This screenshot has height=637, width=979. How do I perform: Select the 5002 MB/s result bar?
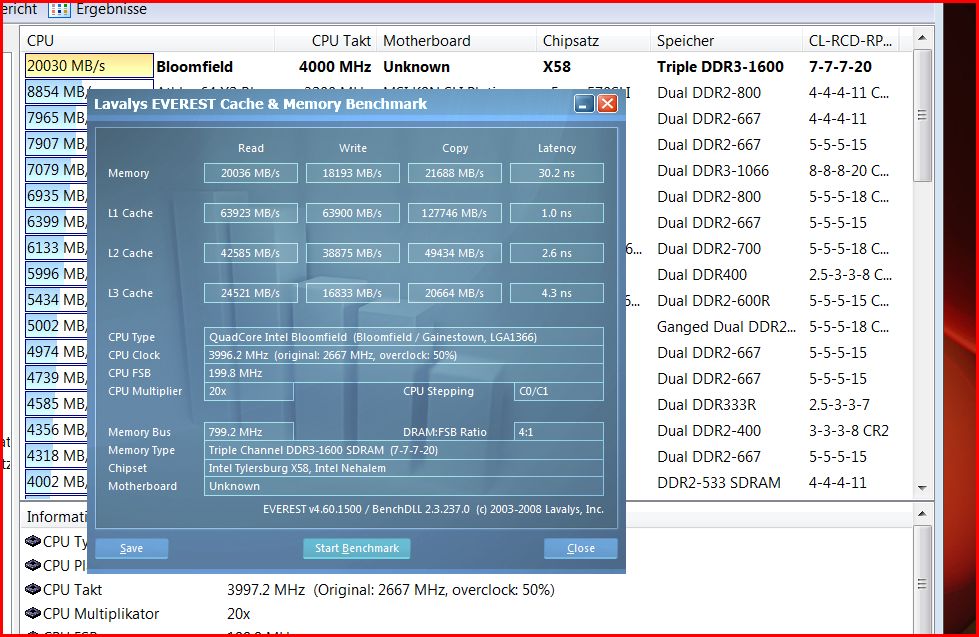(56, 326)
